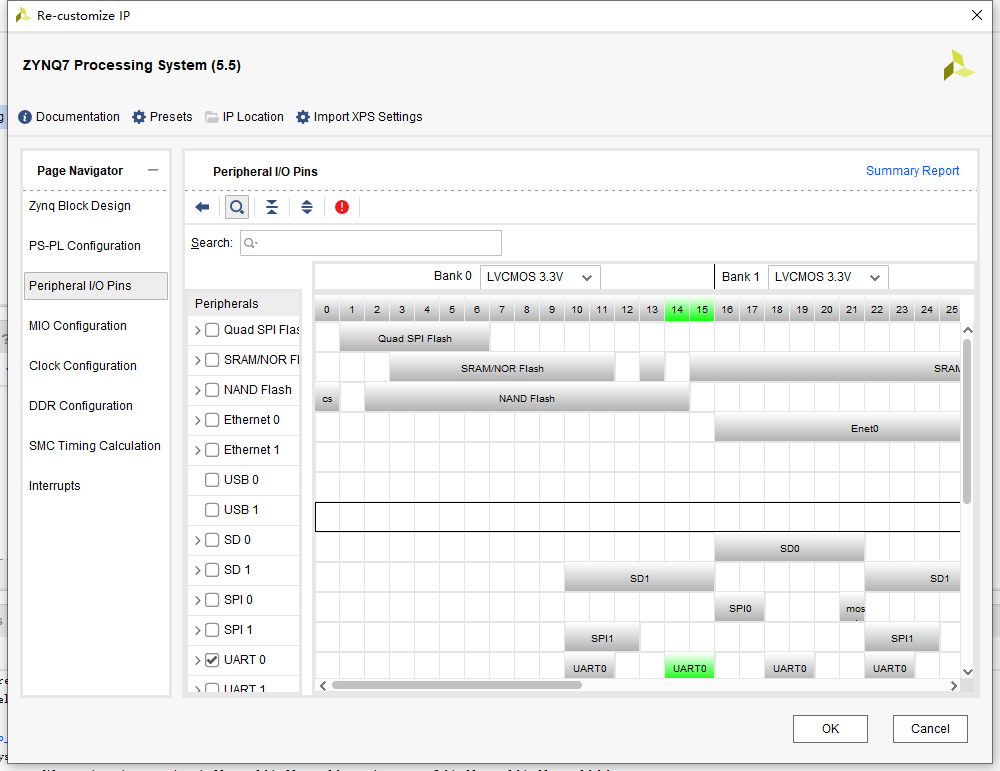This screenshot has width=1000, height=771.
Task: Expand the NAND Flash row
Action: click(x=198, y=390)
